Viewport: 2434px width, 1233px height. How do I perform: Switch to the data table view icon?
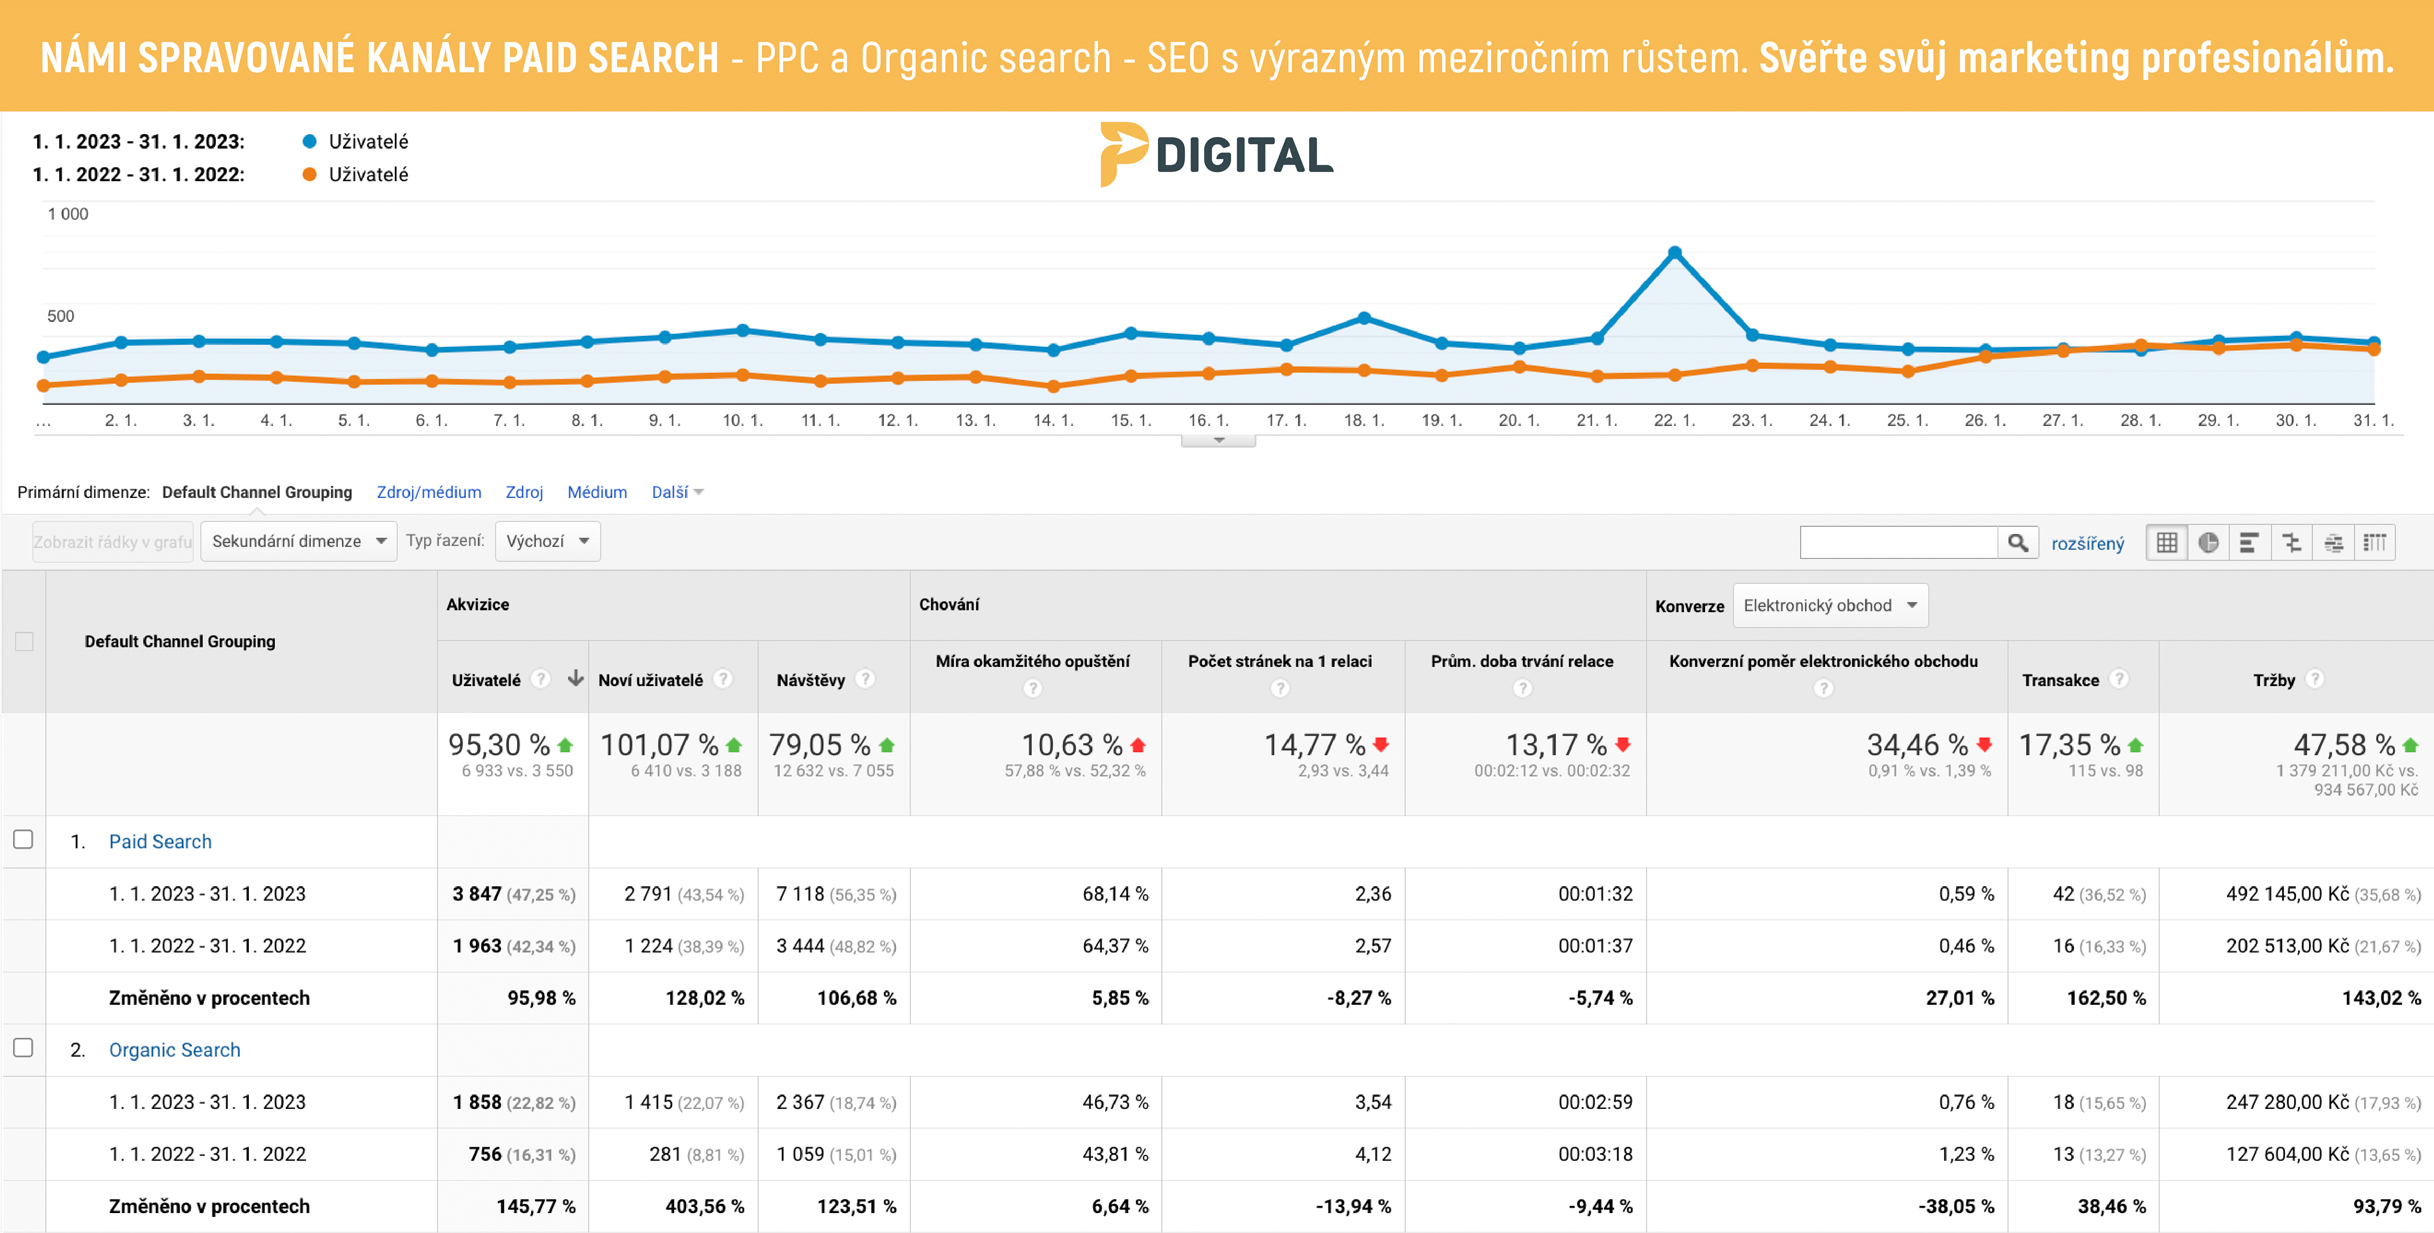tap(2166, 543)
